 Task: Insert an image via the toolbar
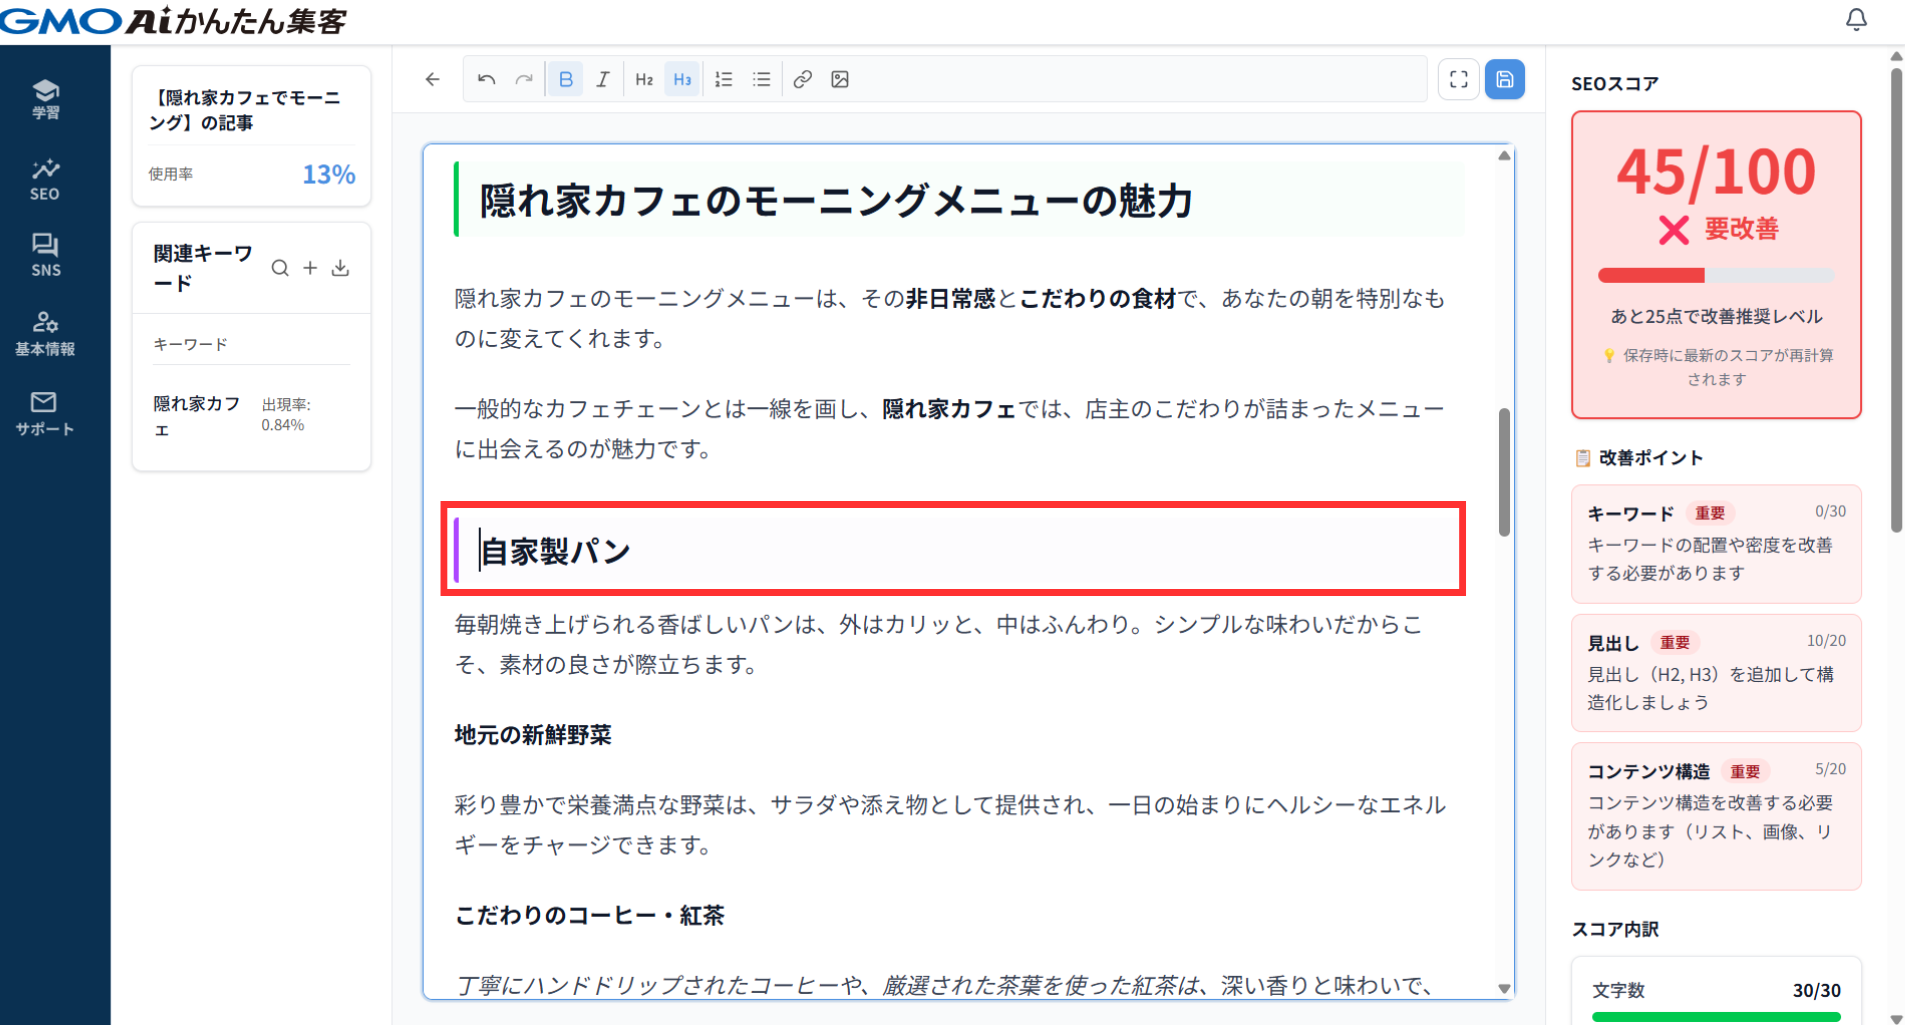840,80
